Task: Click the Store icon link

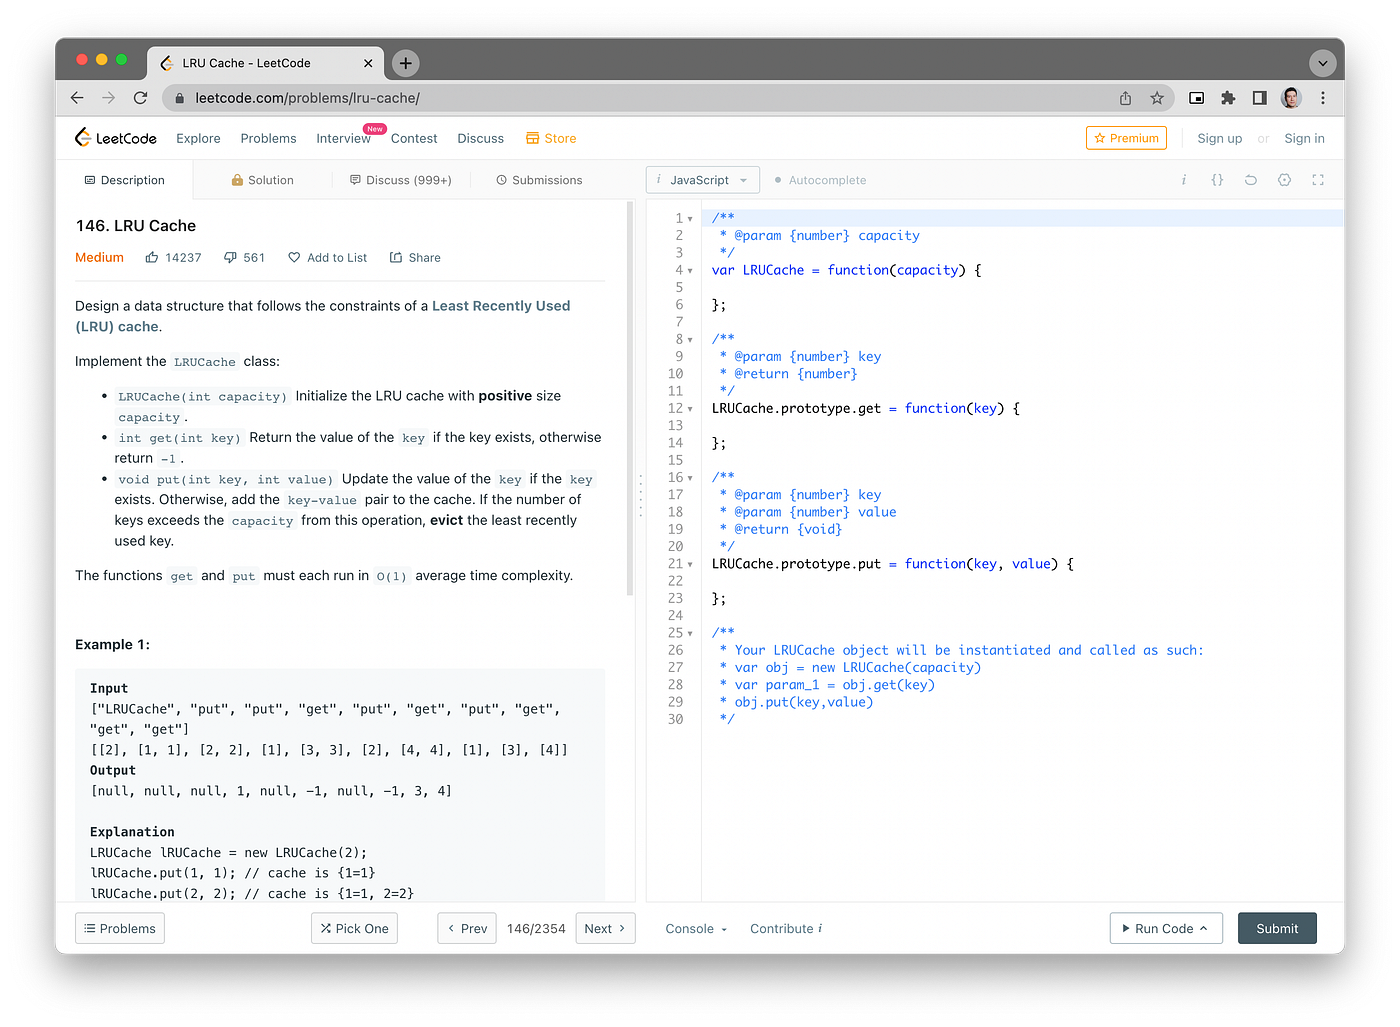Action: point(551,138)
